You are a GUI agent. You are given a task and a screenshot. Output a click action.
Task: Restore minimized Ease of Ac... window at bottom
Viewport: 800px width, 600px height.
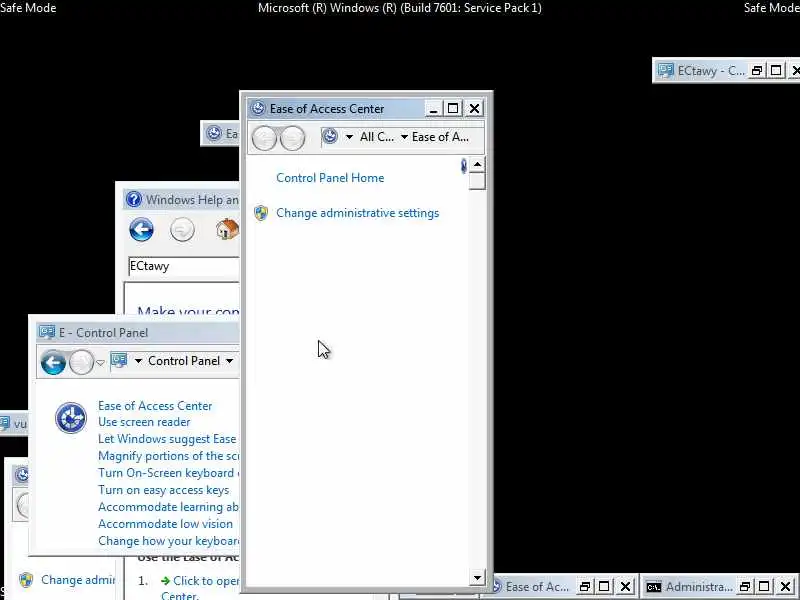click(x=585, y=587)
